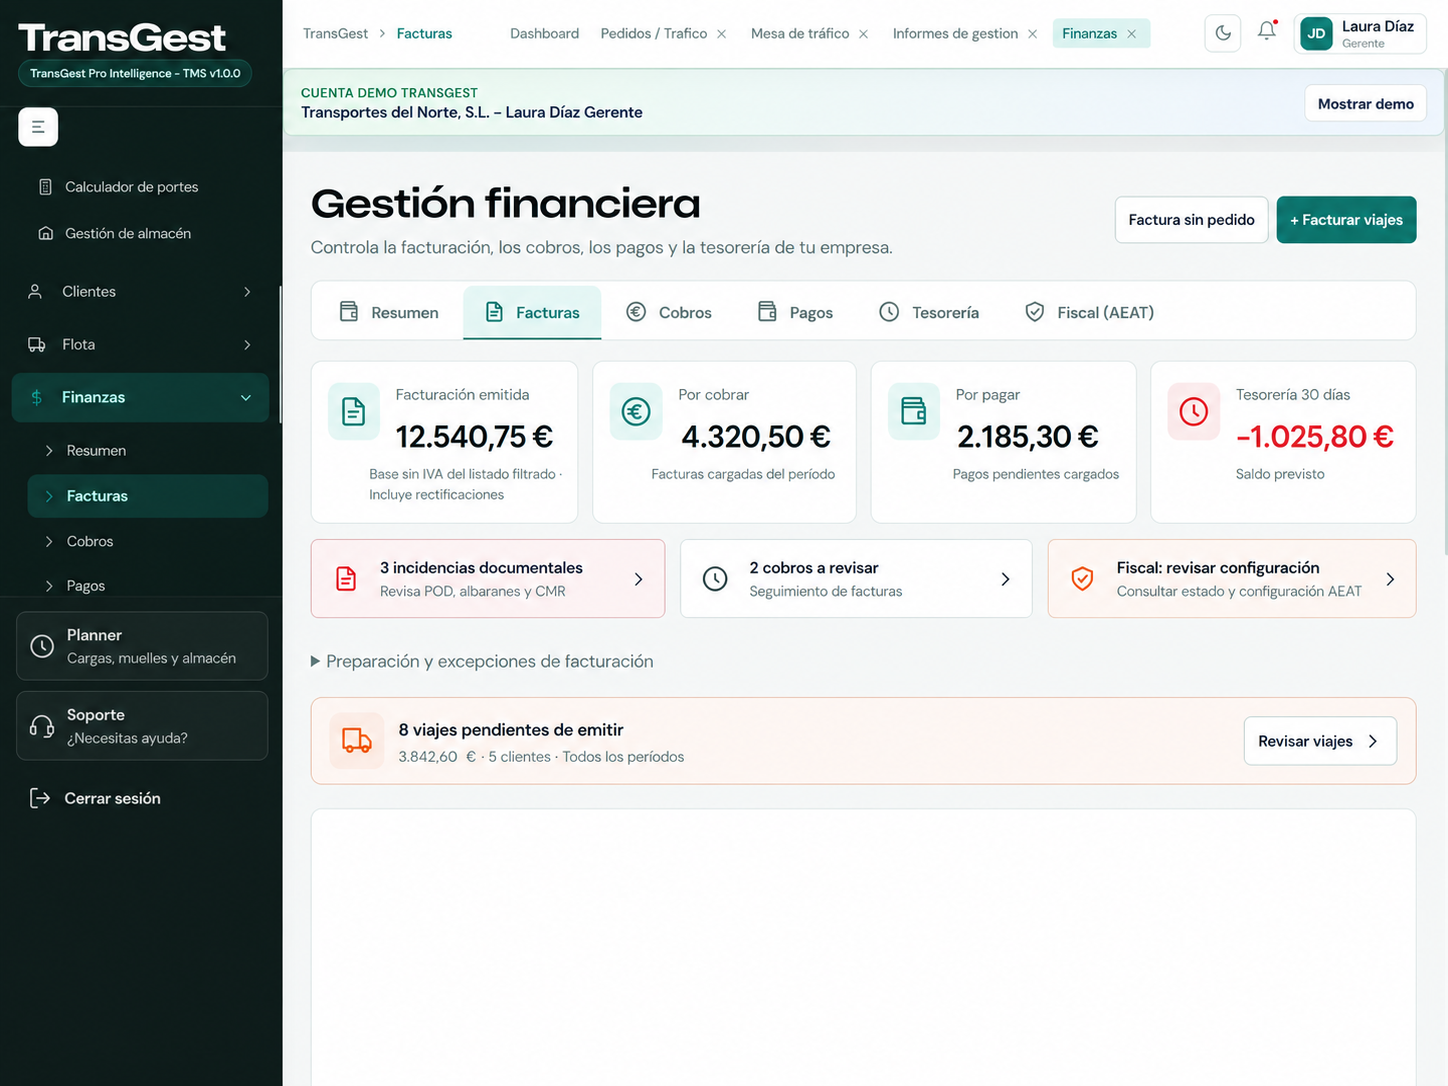Click the Flota truck icon
1448x1086 pixels.
[x=36, y=344]
